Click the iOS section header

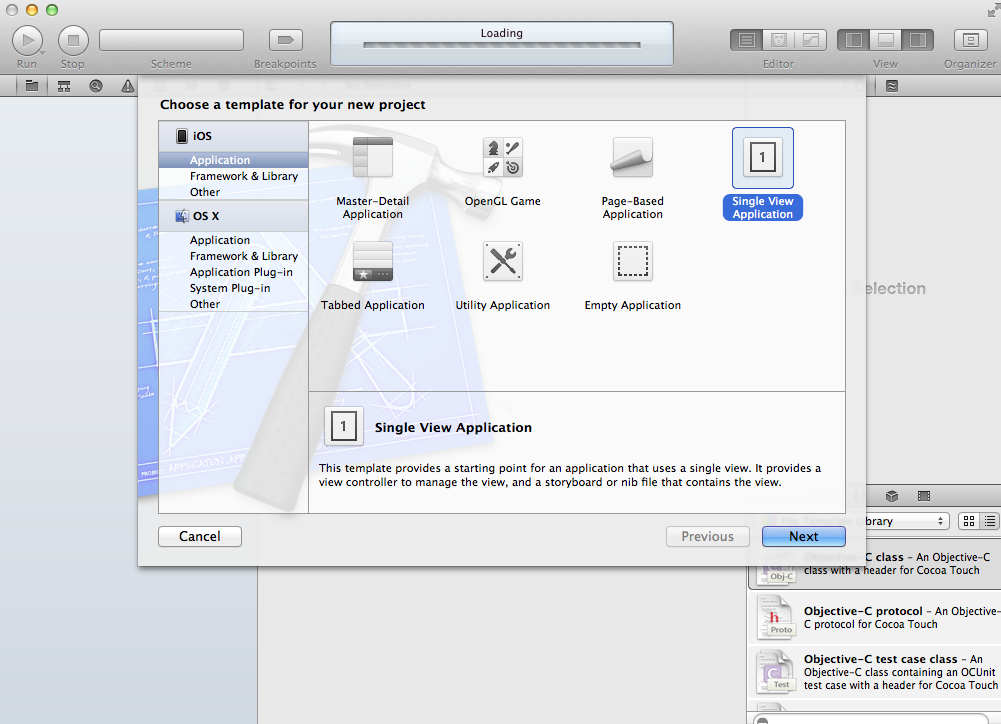point(234,136)
